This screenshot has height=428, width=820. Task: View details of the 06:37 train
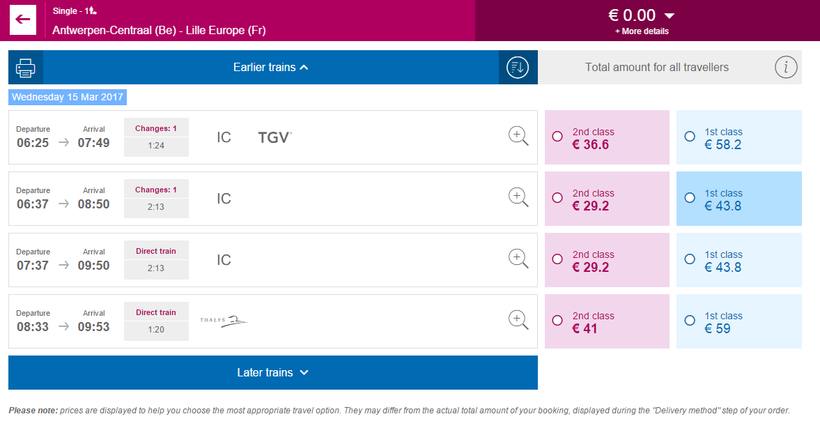pyautogui.click(x=518, y=198)
